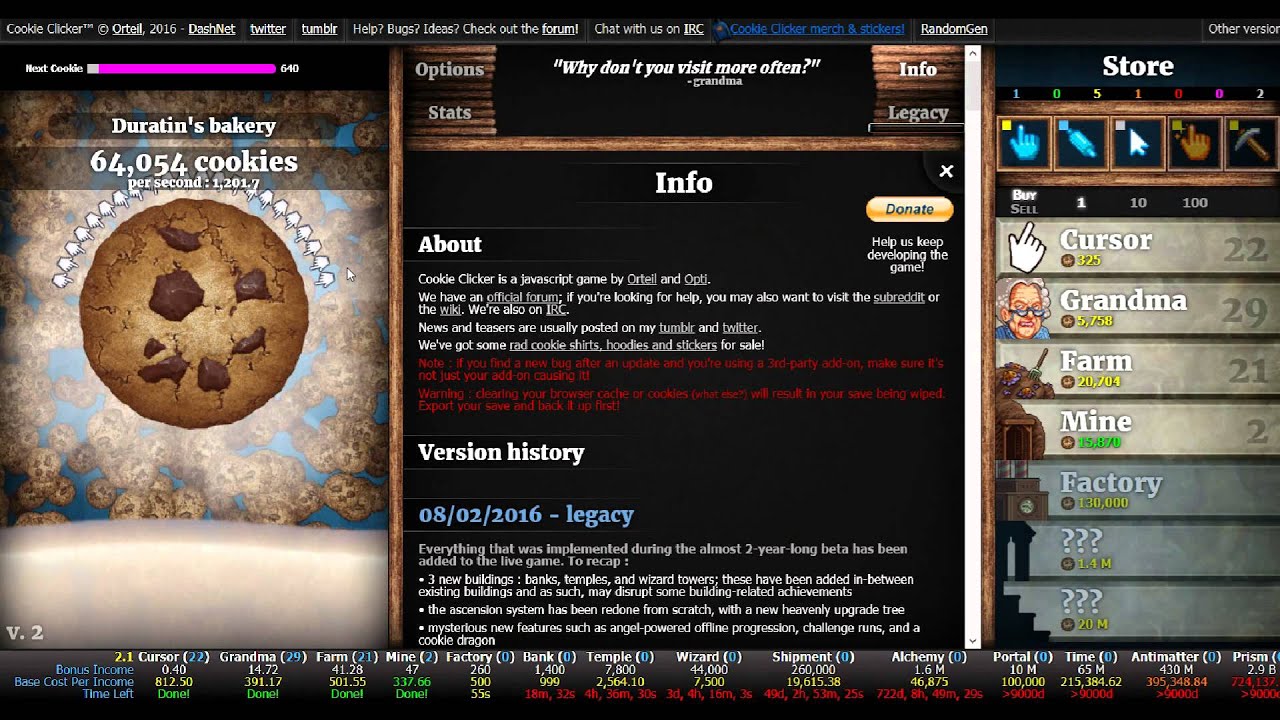This screenshot has height=720, width=1280.
Task: Open the tumblr link in the top bar
Action: (x=319, y=29)
